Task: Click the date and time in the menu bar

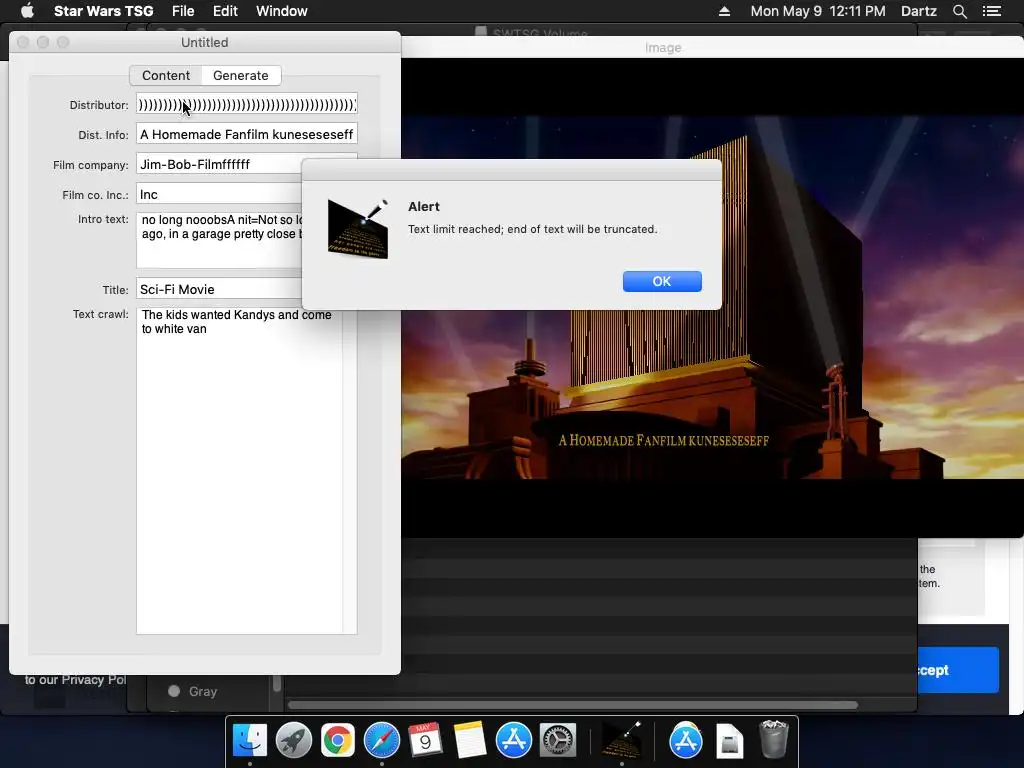Action: point(818,11)
